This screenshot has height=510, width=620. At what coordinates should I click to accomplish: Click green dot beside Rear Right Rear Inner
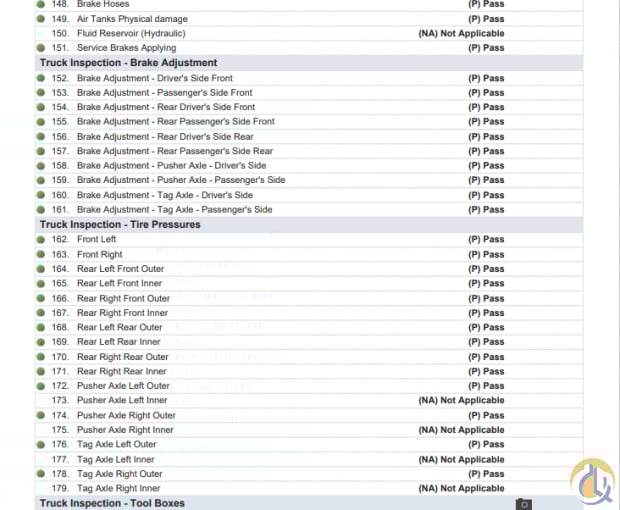[41, 371]
